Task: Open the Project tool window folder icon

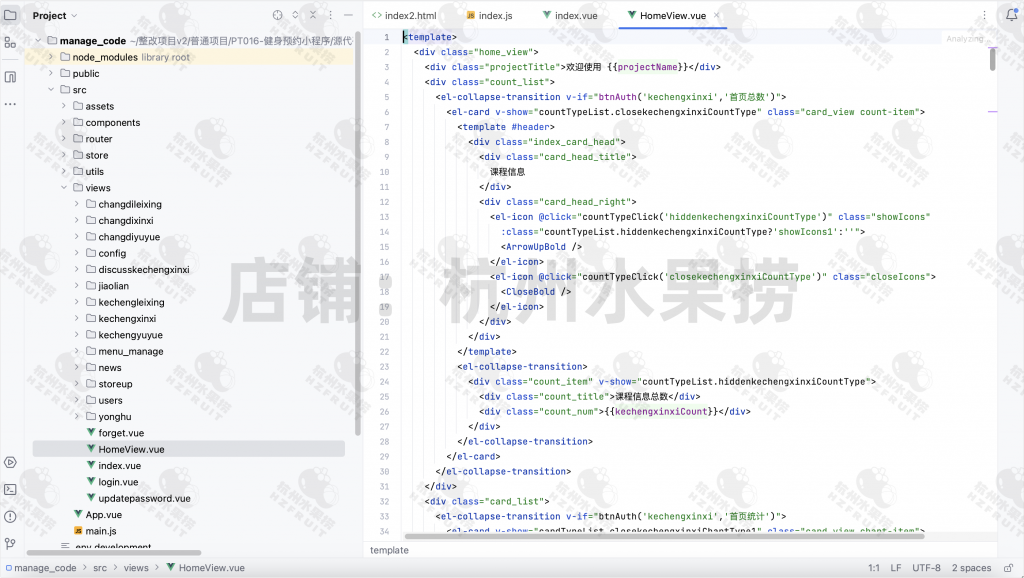Action: [x=10, y=15]
